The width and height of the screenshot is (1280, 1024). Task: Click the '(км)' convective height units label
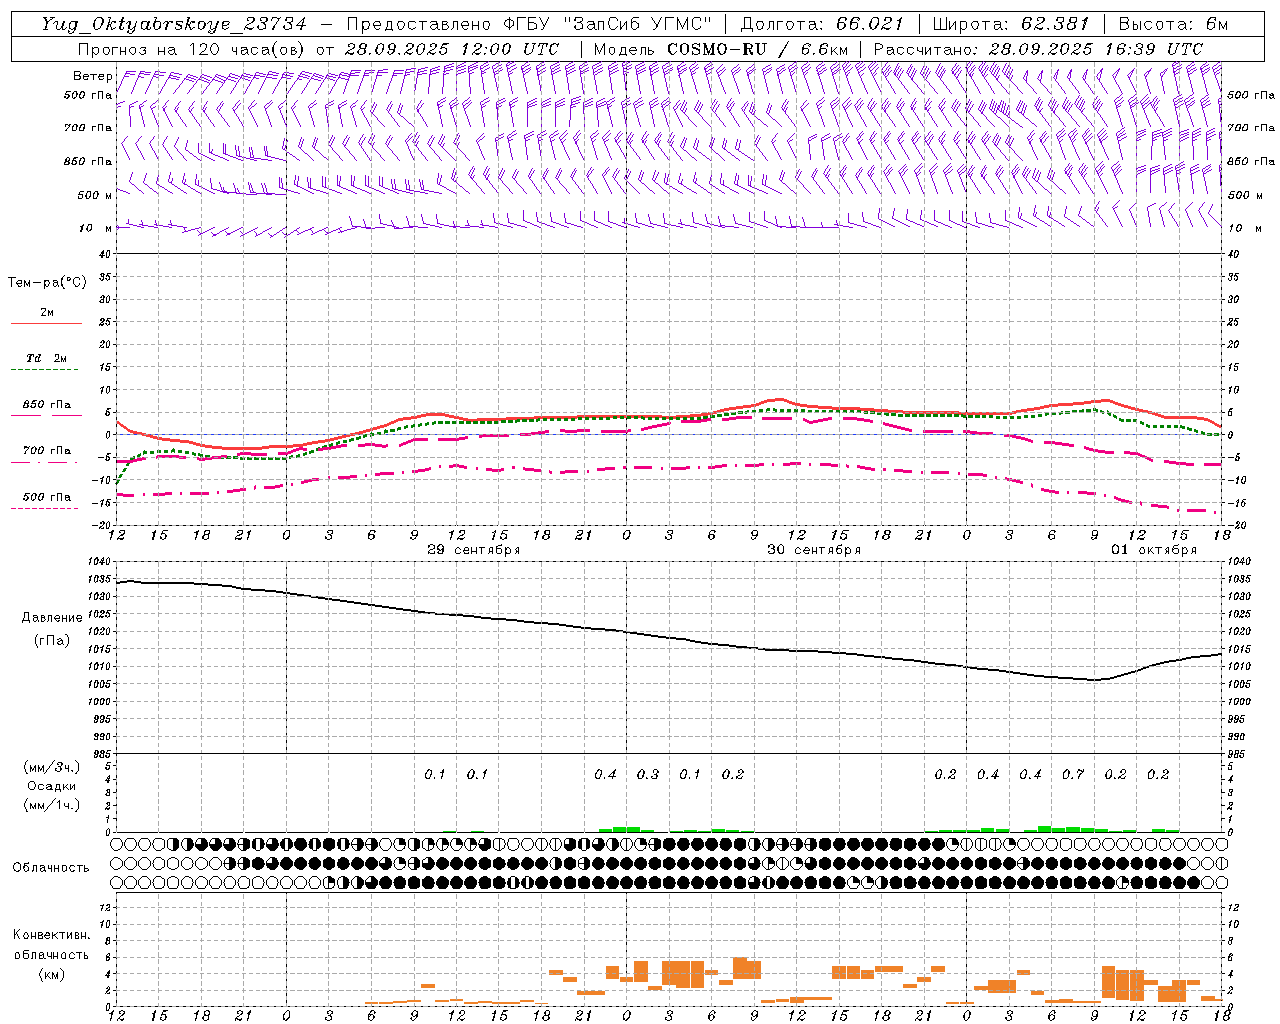click(x=51, y=974)
